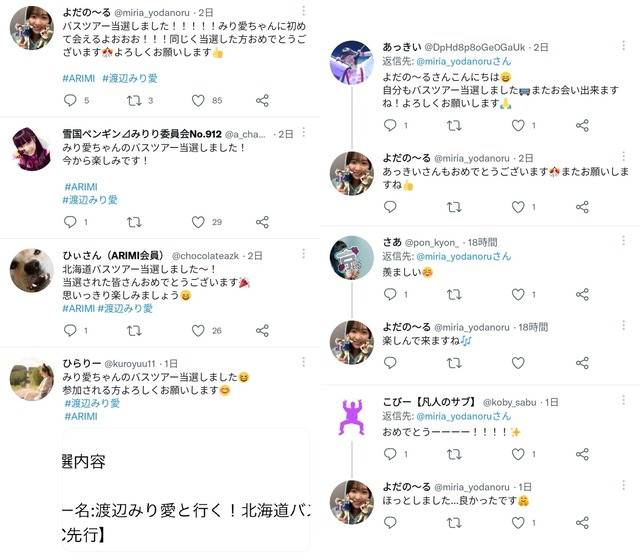Open ひぃさん's dog profile picture

click(x=32, y=271)
